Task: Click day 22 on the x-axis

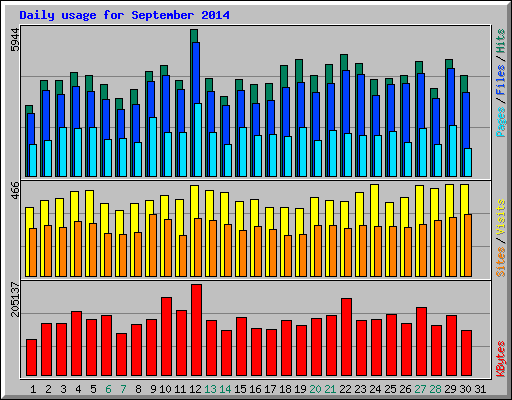Action: (x=345, y=389)
